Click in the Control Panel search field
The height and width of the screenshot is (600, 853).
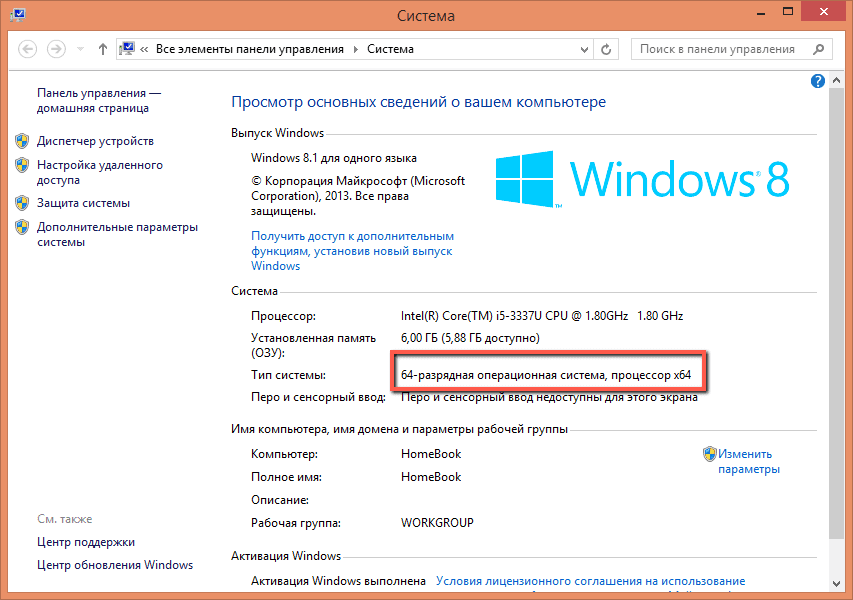718,49
